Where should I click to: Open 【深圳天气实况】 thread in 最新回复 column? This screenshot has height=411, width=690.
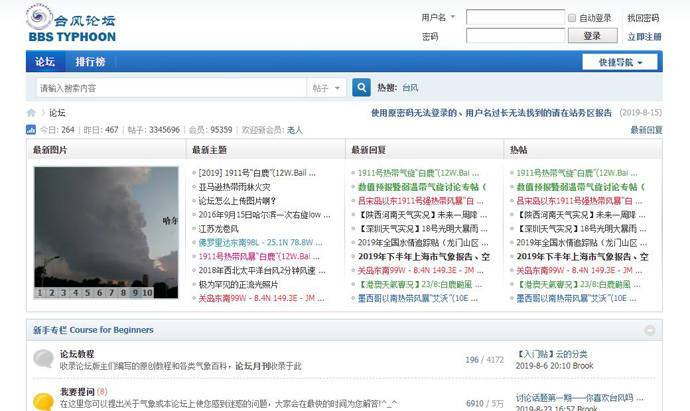coord(422,229)
